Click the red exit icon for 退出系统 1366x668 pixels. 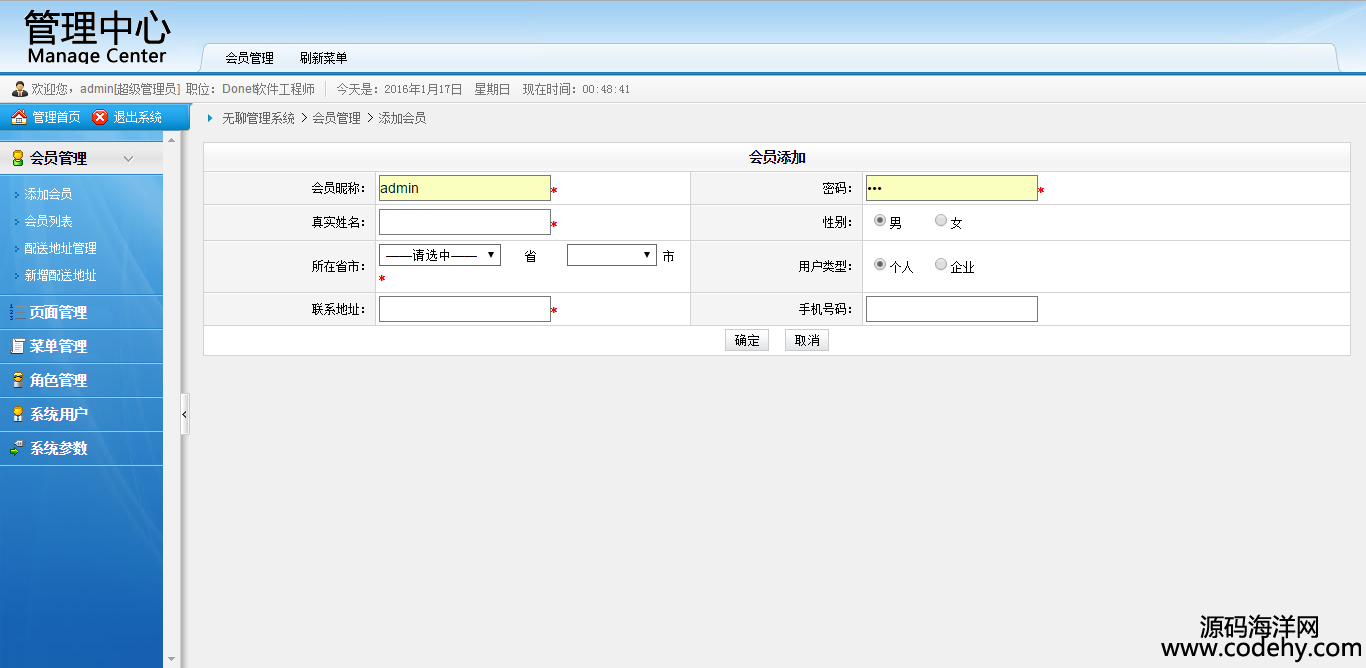point(100,118)
